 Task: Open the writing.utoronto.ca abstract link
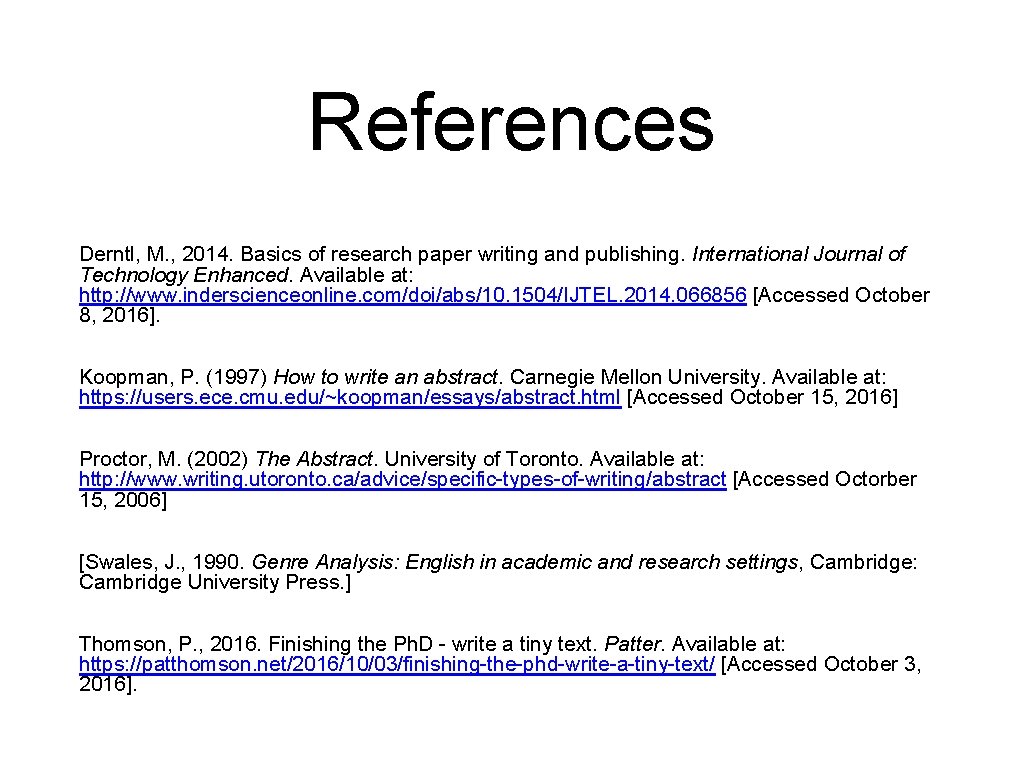click(402, 479)
